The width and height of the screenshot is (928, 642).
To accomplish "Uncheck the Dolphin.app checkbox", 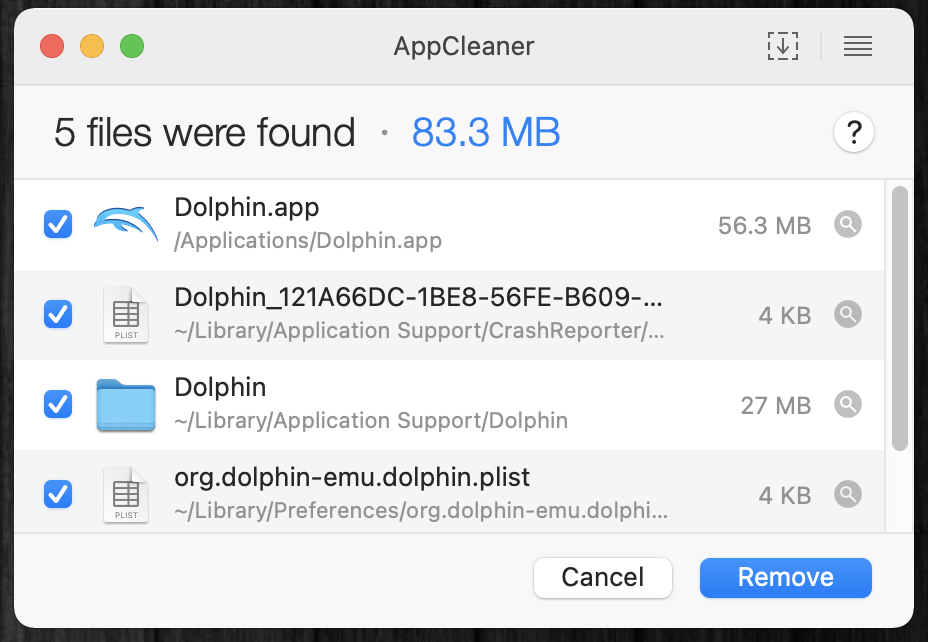I will tap(58, 224).
